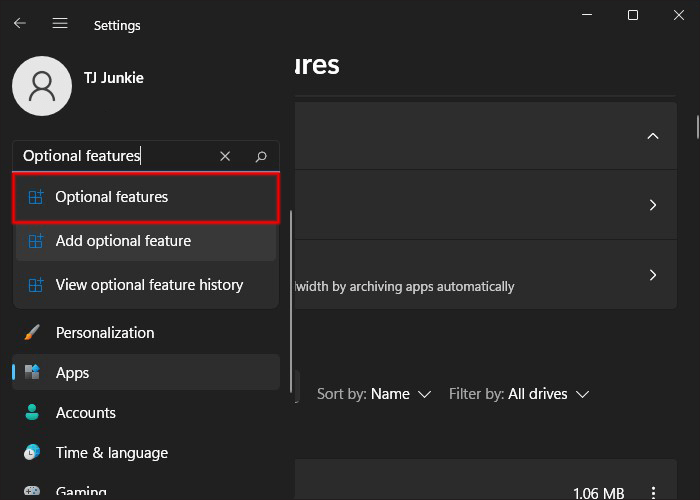Open the hamburger navigation menu
This screenshot has width=700, height=500.
point(60,24)
